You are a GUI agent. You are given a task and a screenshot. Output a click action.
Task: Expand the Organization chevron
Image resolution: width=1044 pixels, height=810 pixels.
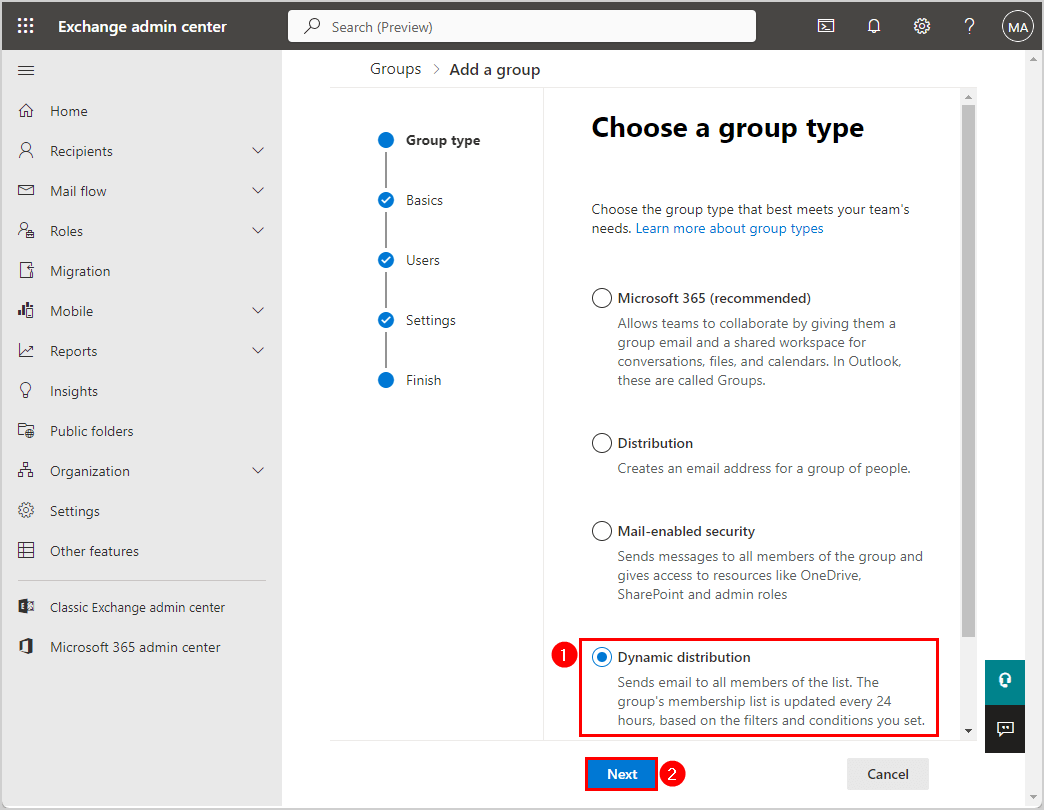[258, 470]
